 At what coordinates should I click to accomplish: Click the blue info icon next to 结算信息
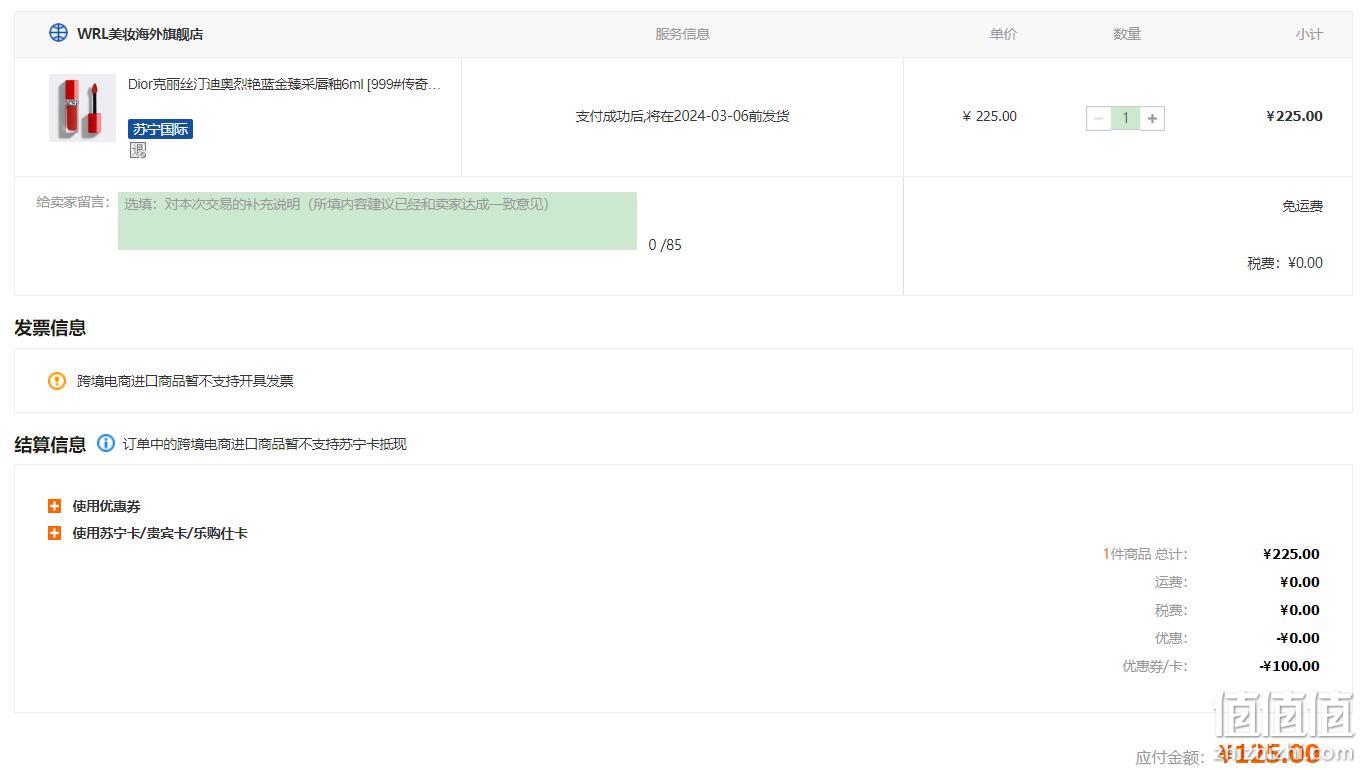point(106,443)
